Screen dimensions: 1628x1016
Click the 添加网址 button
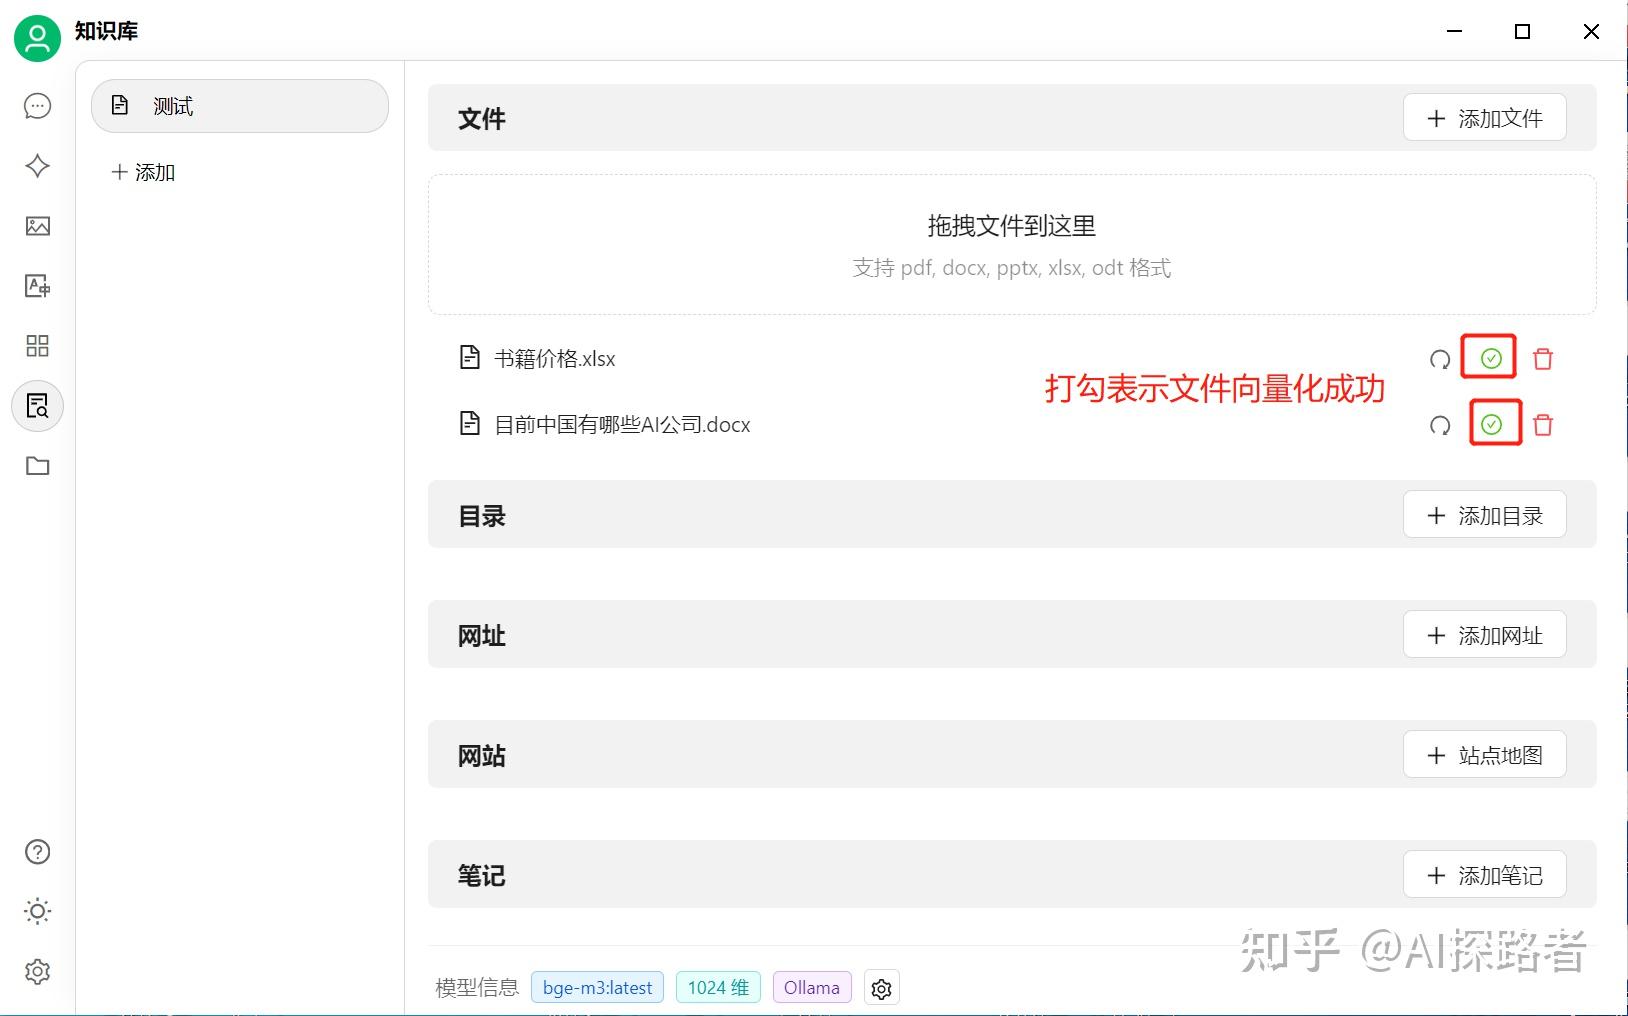tap(1484, 635)
